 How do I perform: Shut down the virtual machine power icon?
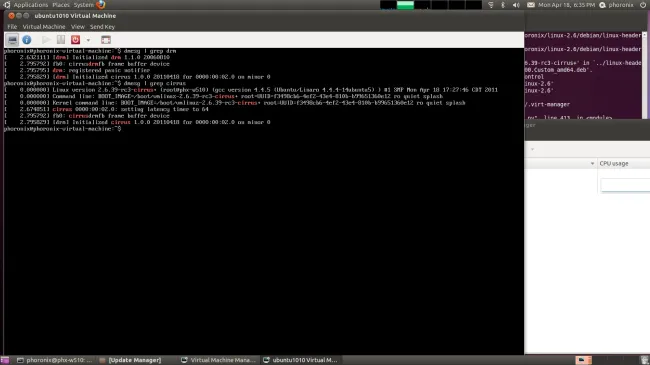coord(75,40)
